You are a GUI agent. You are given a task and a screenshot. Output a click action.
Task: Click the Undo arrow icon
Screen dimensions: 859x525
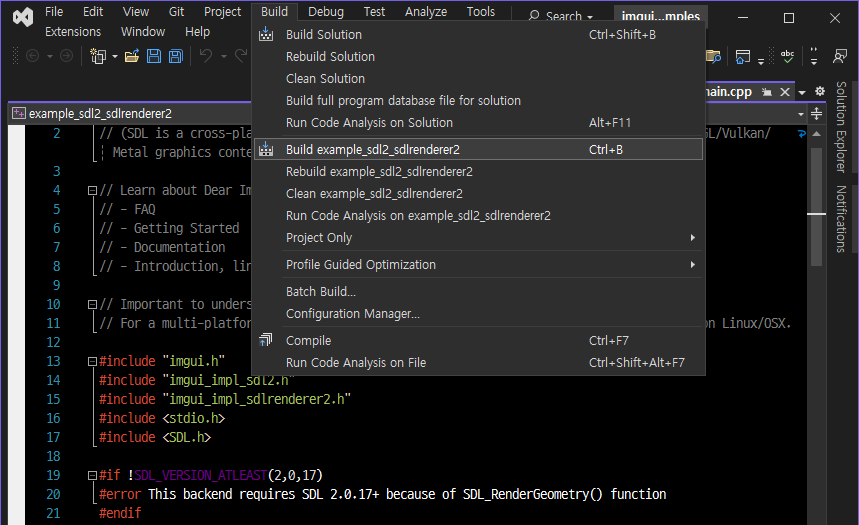pos(206,56)
